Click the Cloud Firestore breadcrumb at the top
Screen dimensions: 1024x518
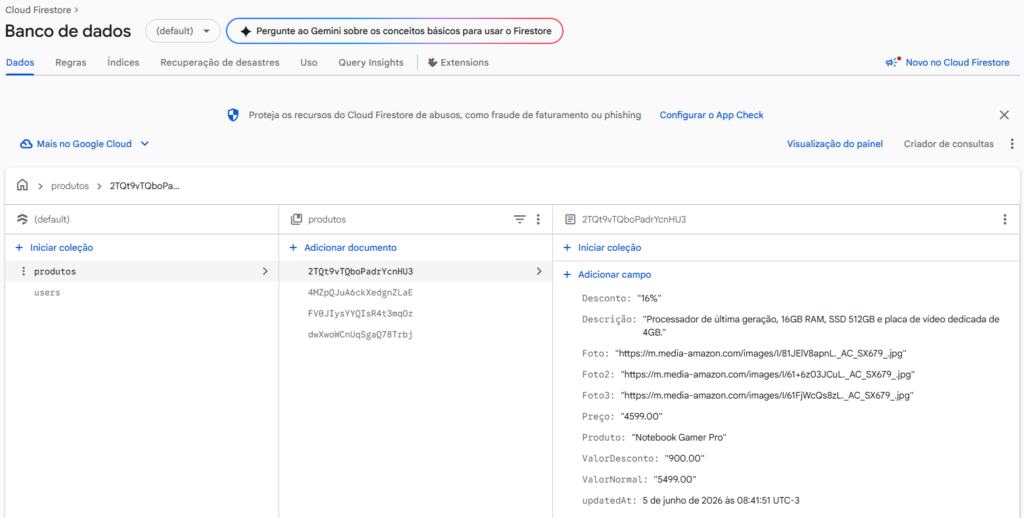point(38,10)
